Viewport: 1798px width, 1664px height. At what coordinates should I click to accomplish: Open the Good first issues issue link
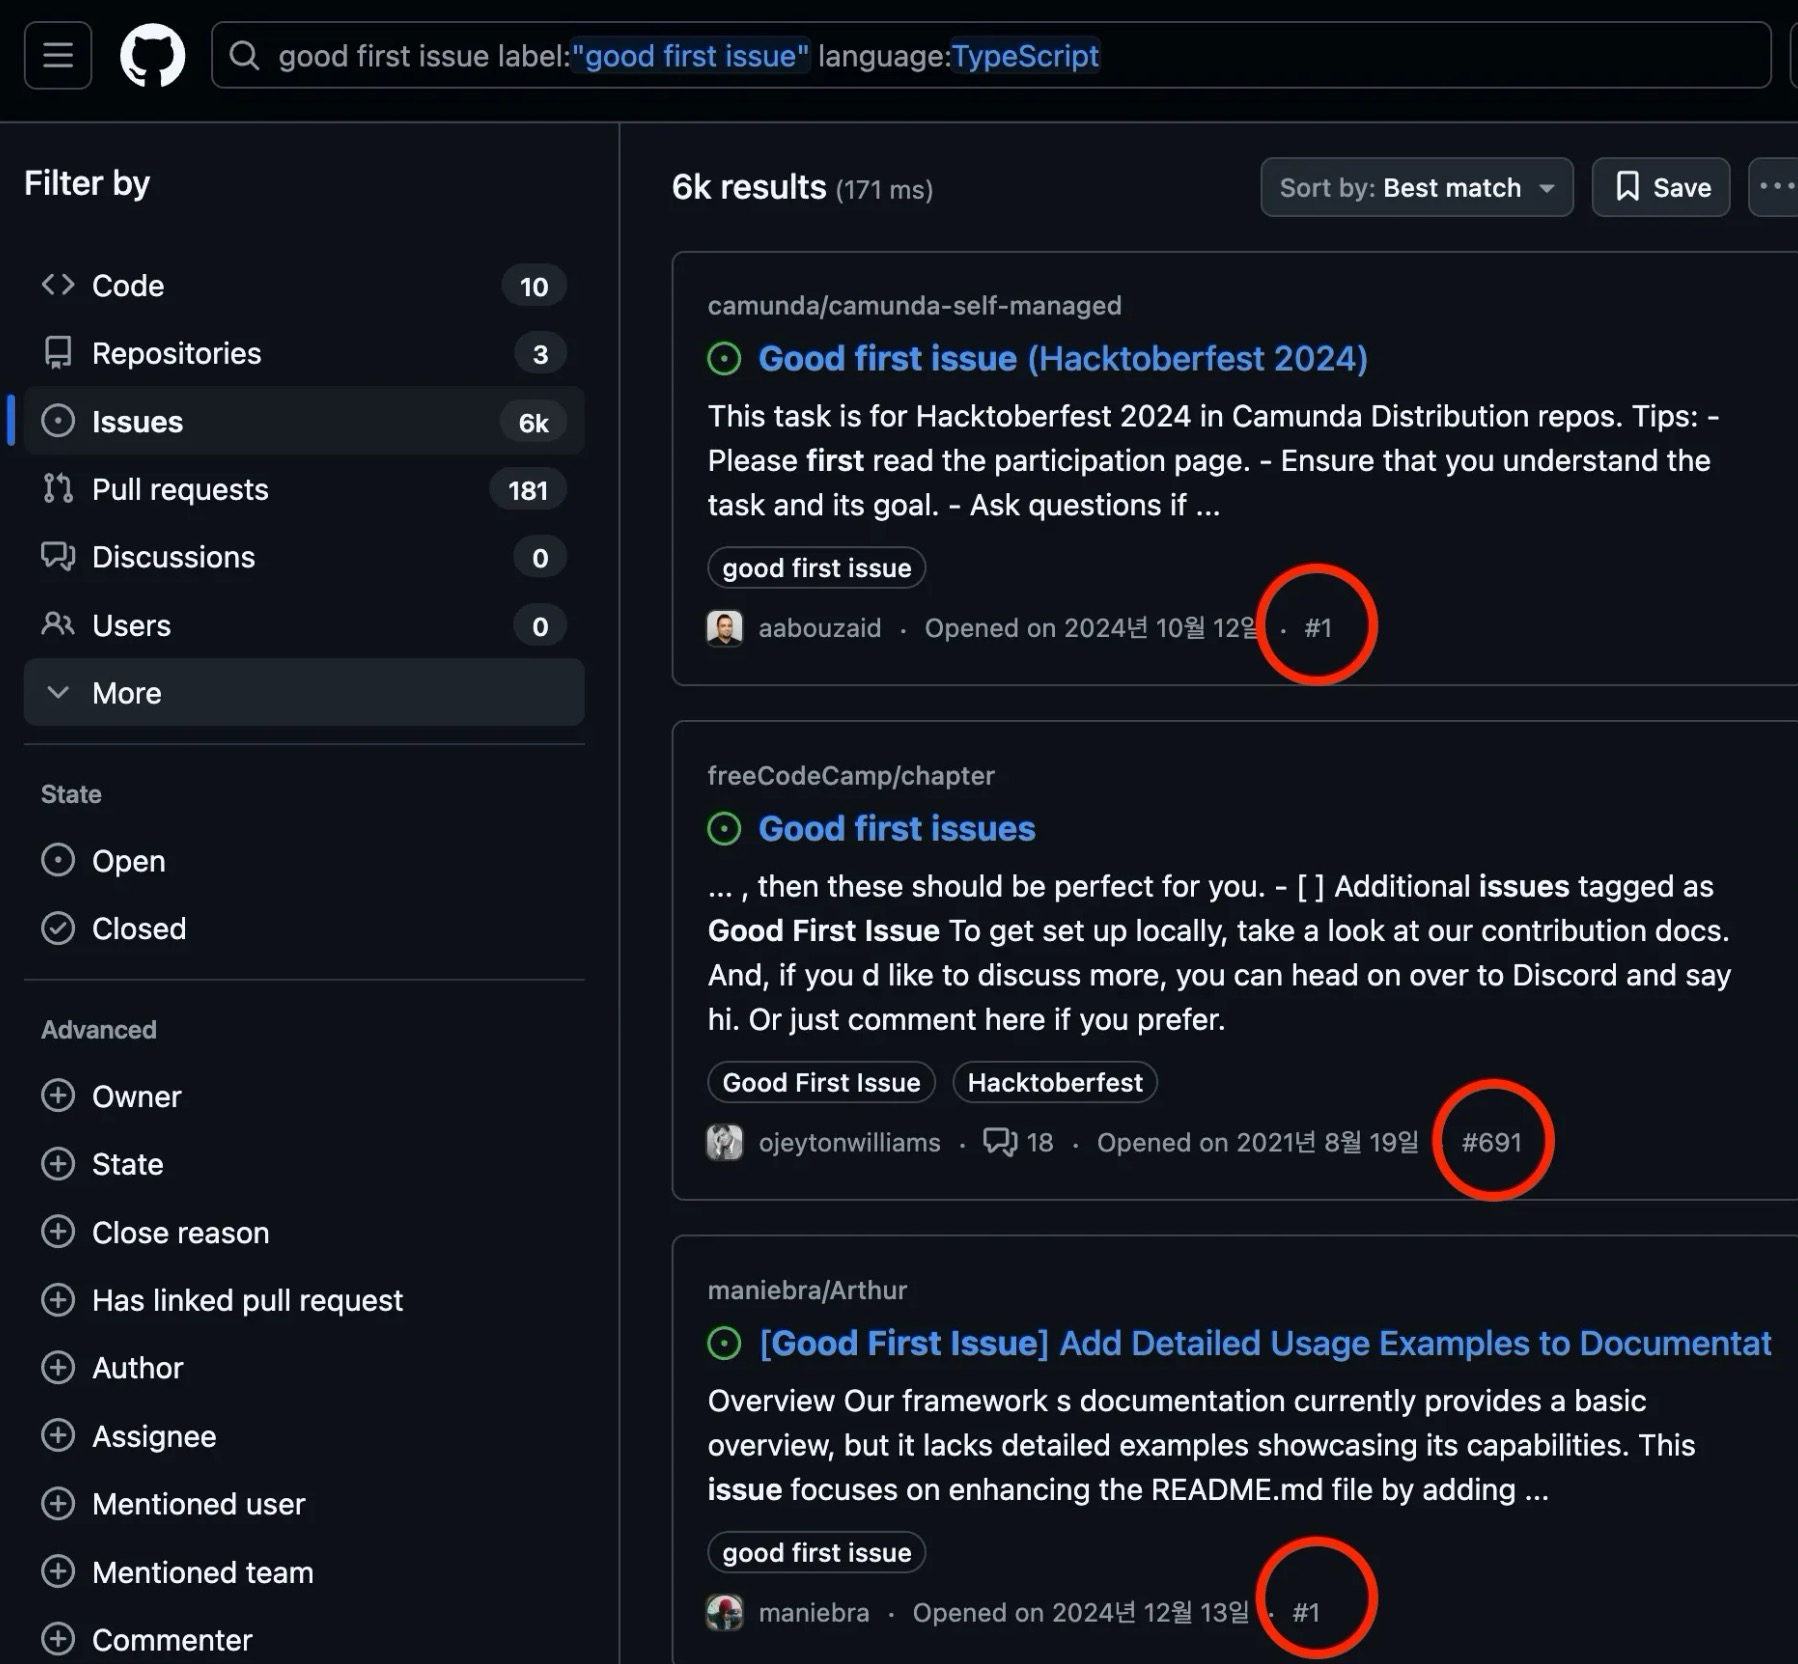coord(896,828)
